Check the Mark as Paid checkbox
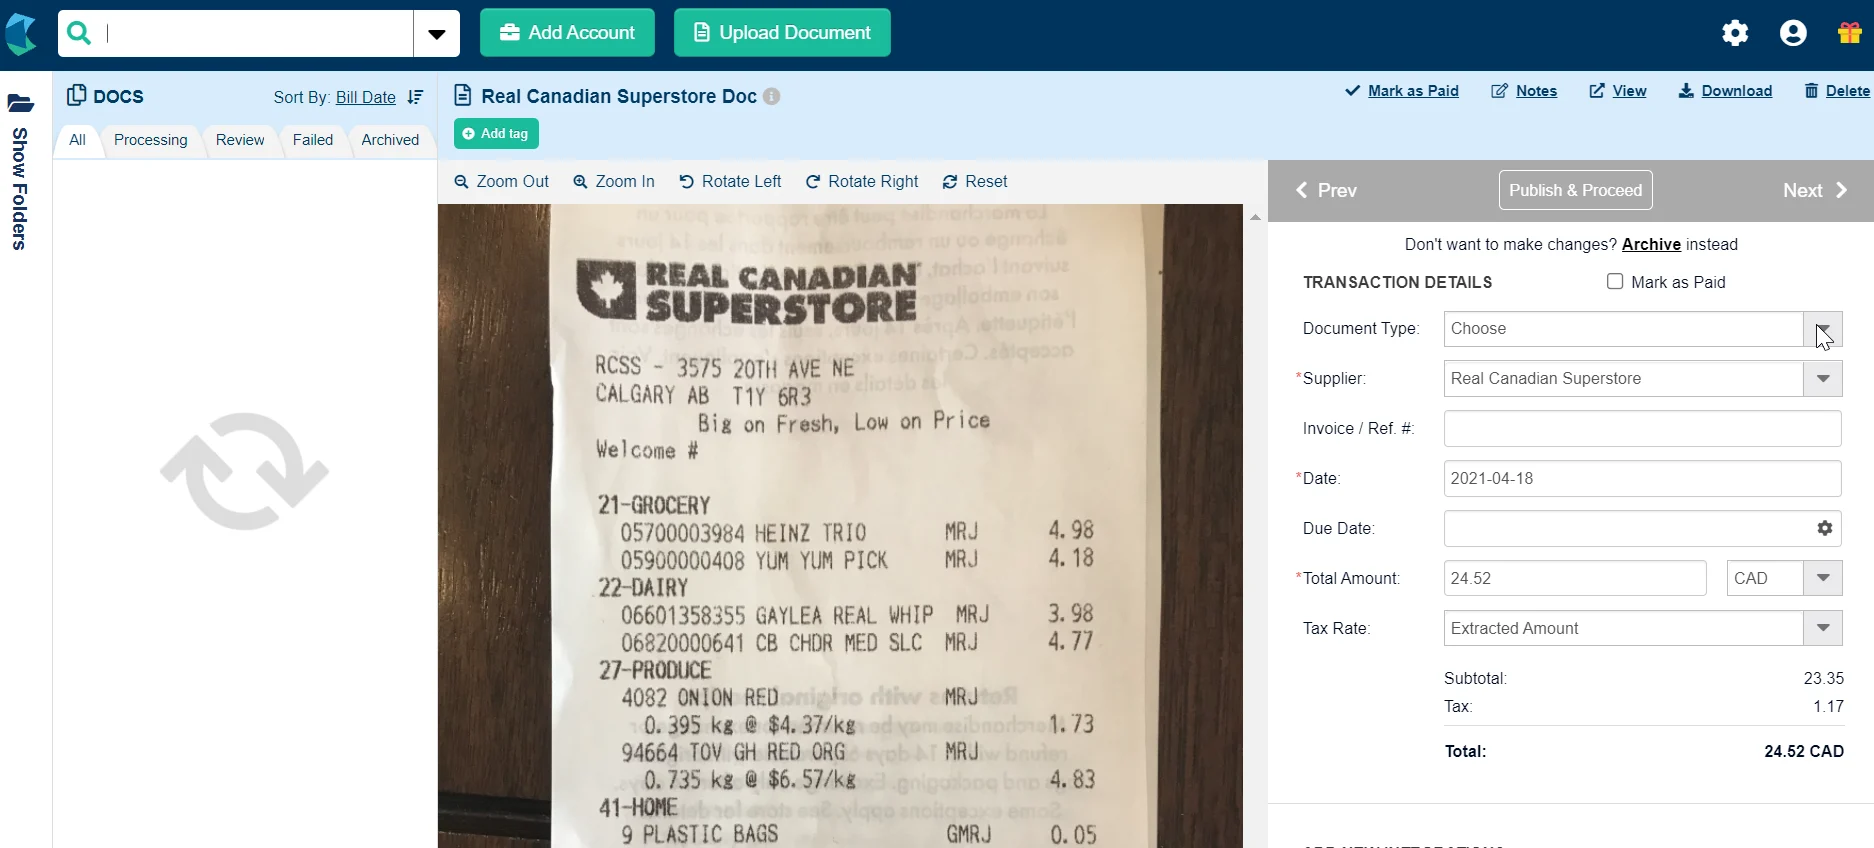Screen dimensions: 1874x848 1615,282
